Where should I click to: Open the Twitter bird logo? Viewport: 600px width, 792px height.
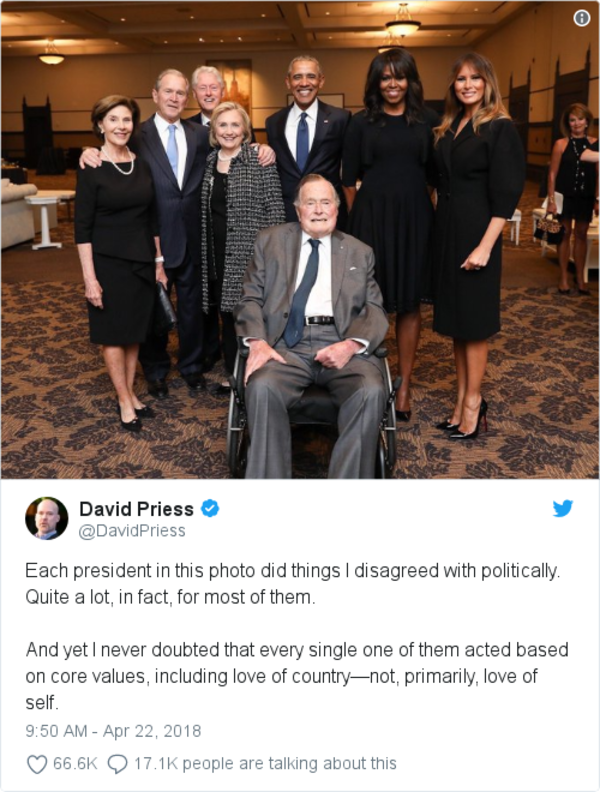click(x=563, y=508)
